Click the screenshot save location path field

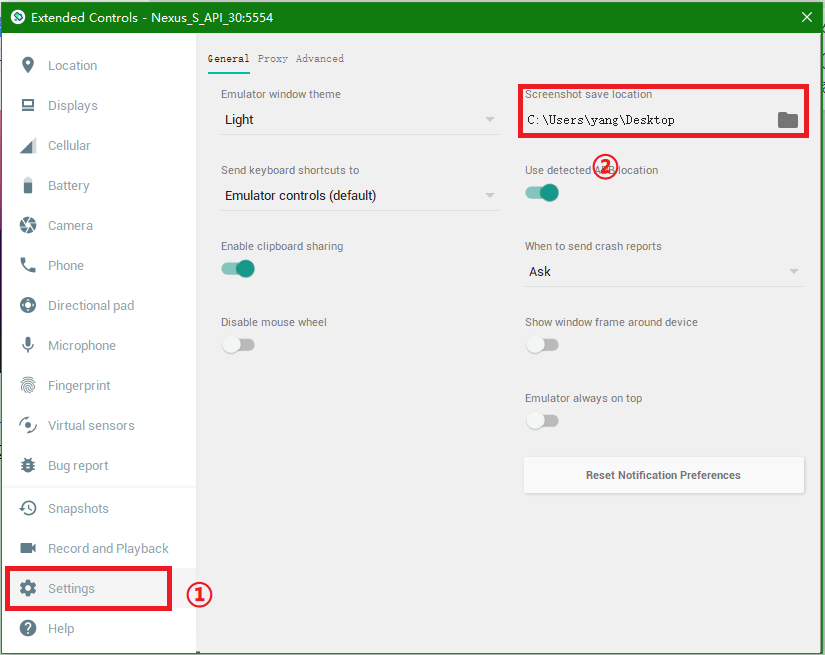[x=650, y=120]
